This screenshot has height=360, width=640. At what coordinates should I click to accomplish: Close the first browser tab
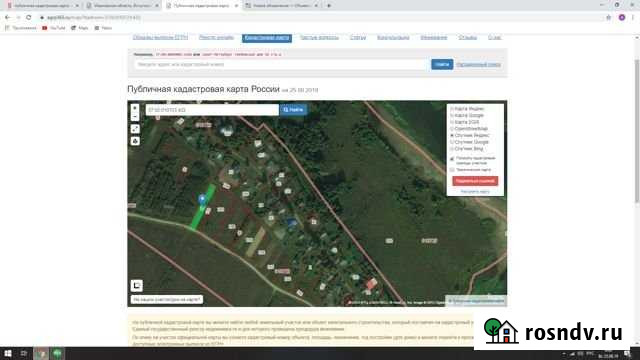point(77,6)
